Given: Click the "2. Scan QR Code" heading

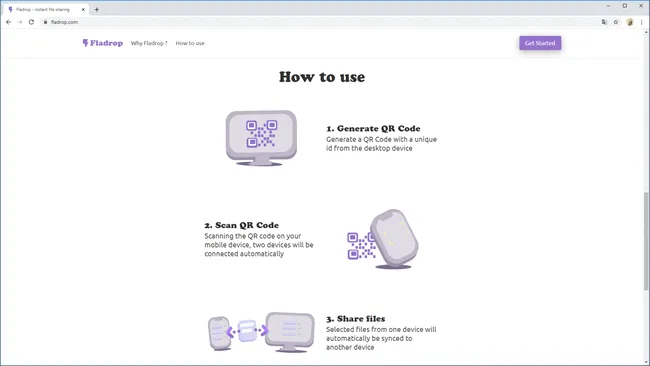Looking at the screenshot, I should (242, 225).
